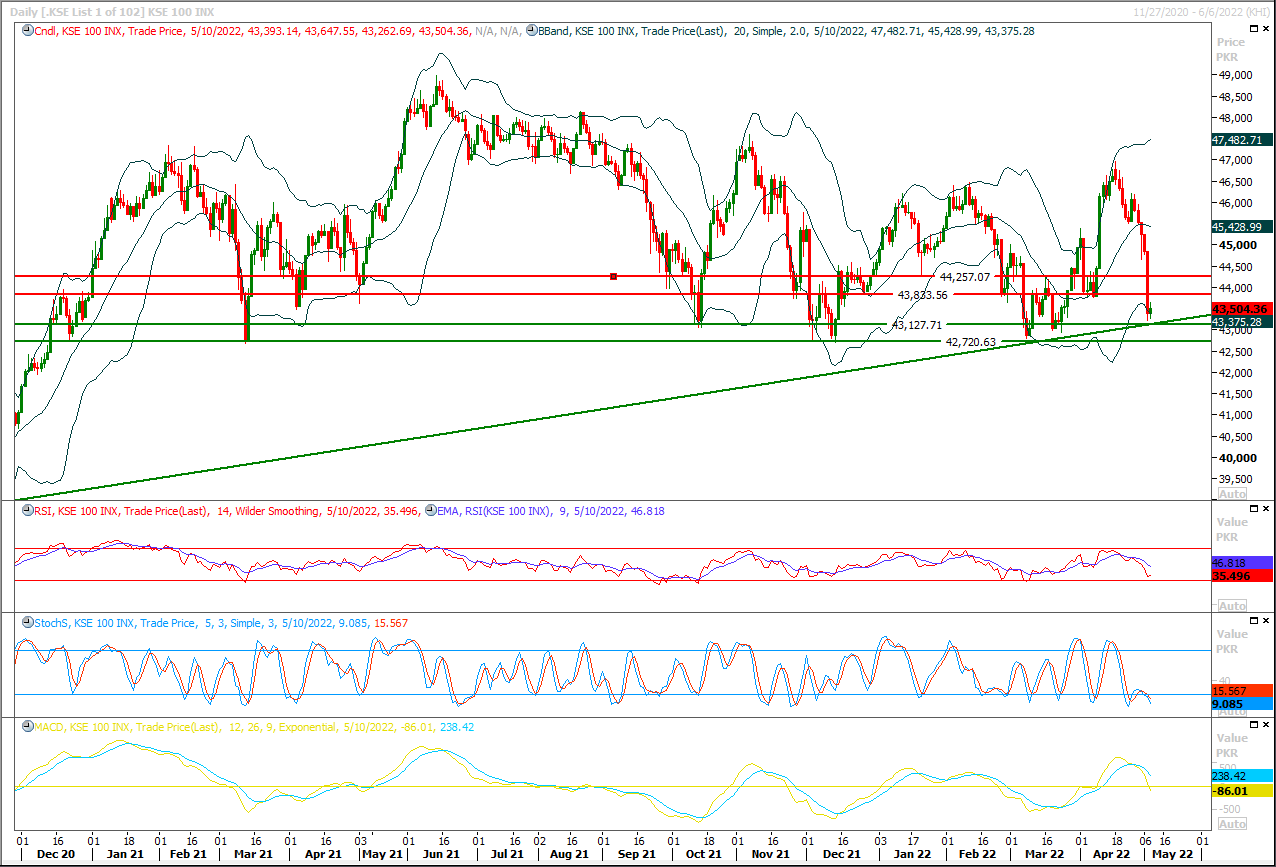1276x867 pixels.
Task: Click the May 22 month label on time axis
Action: [1172, 855]
